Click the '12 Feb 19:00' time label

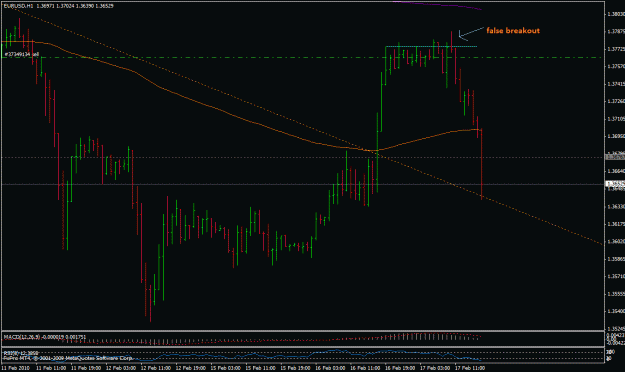point(191,368)
